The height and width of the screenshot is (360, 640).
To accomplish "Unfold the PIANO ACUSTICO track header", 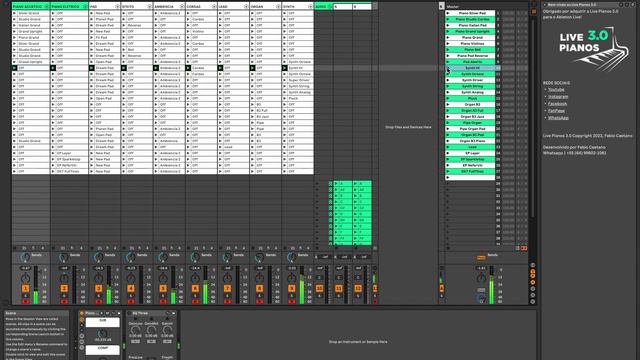I will 47,7.
